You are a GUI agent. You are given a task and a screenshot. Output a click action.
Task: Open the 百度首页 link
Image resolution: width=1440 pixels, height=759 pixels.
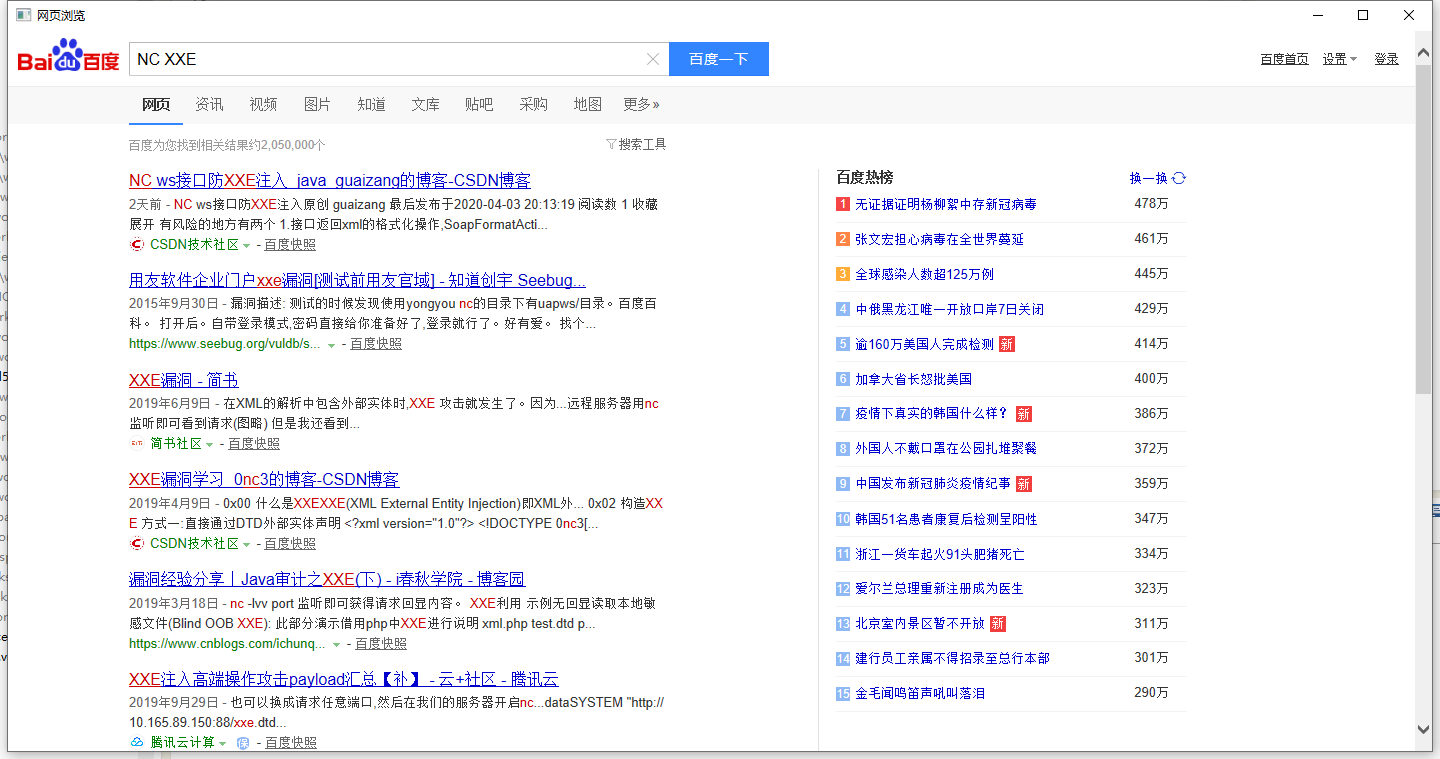coord(1284,59)
